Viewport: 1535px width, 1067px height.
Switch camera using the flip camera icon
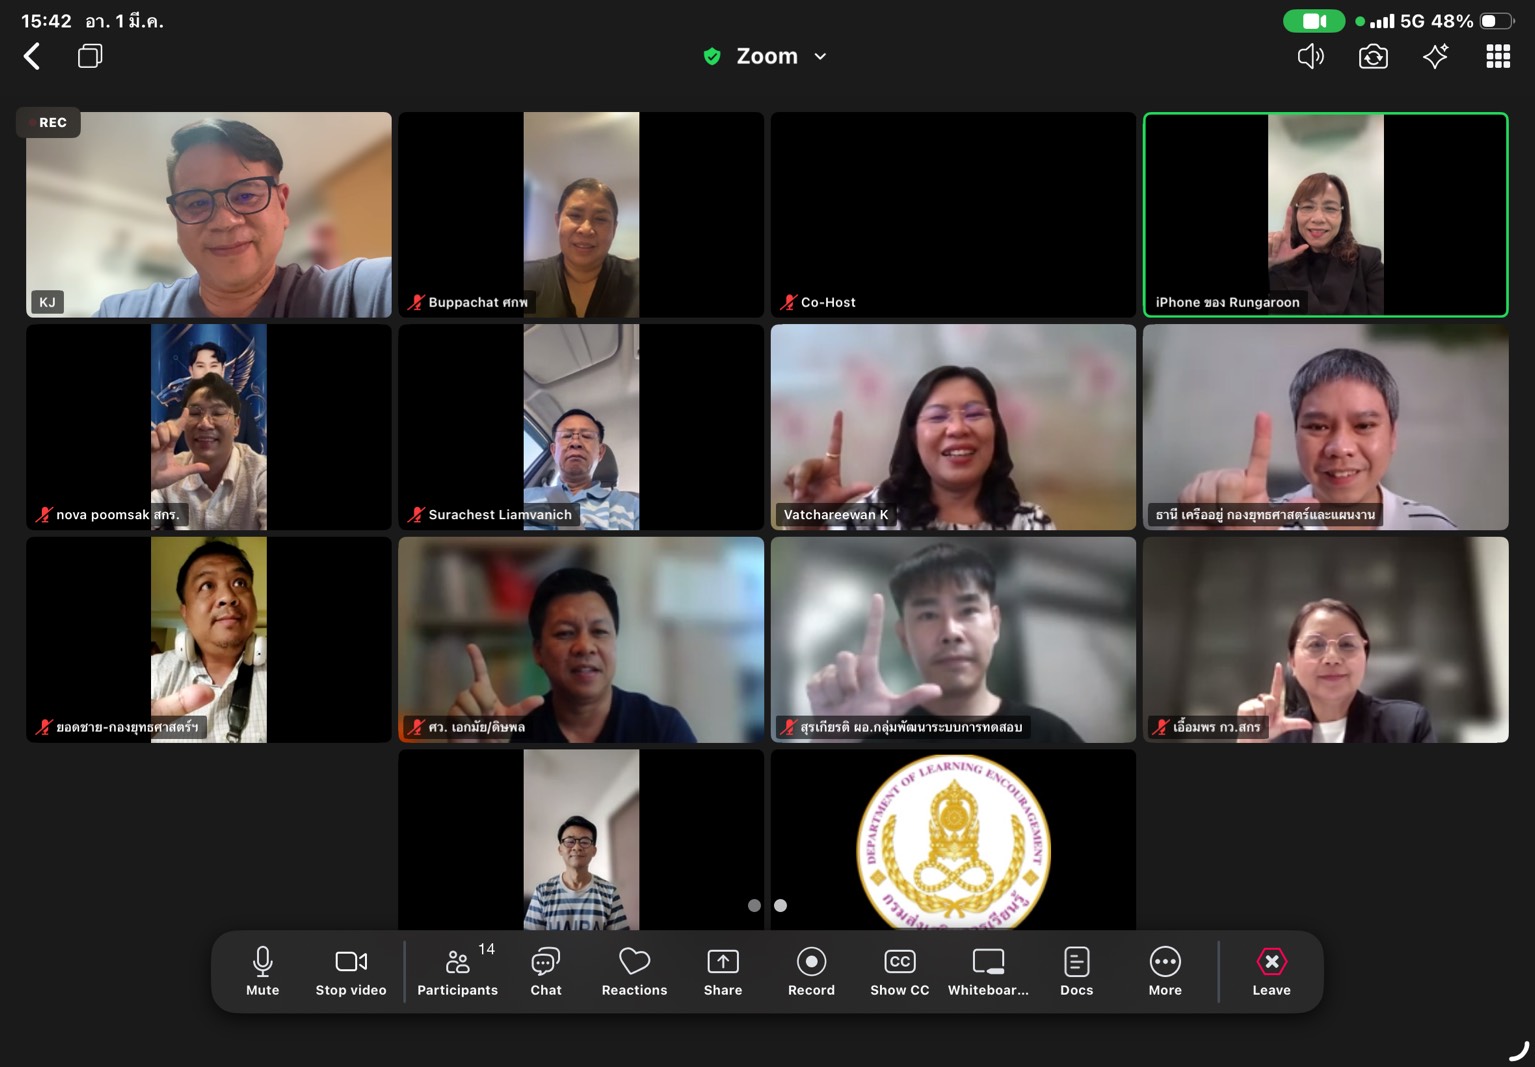tap(1373, 57)
